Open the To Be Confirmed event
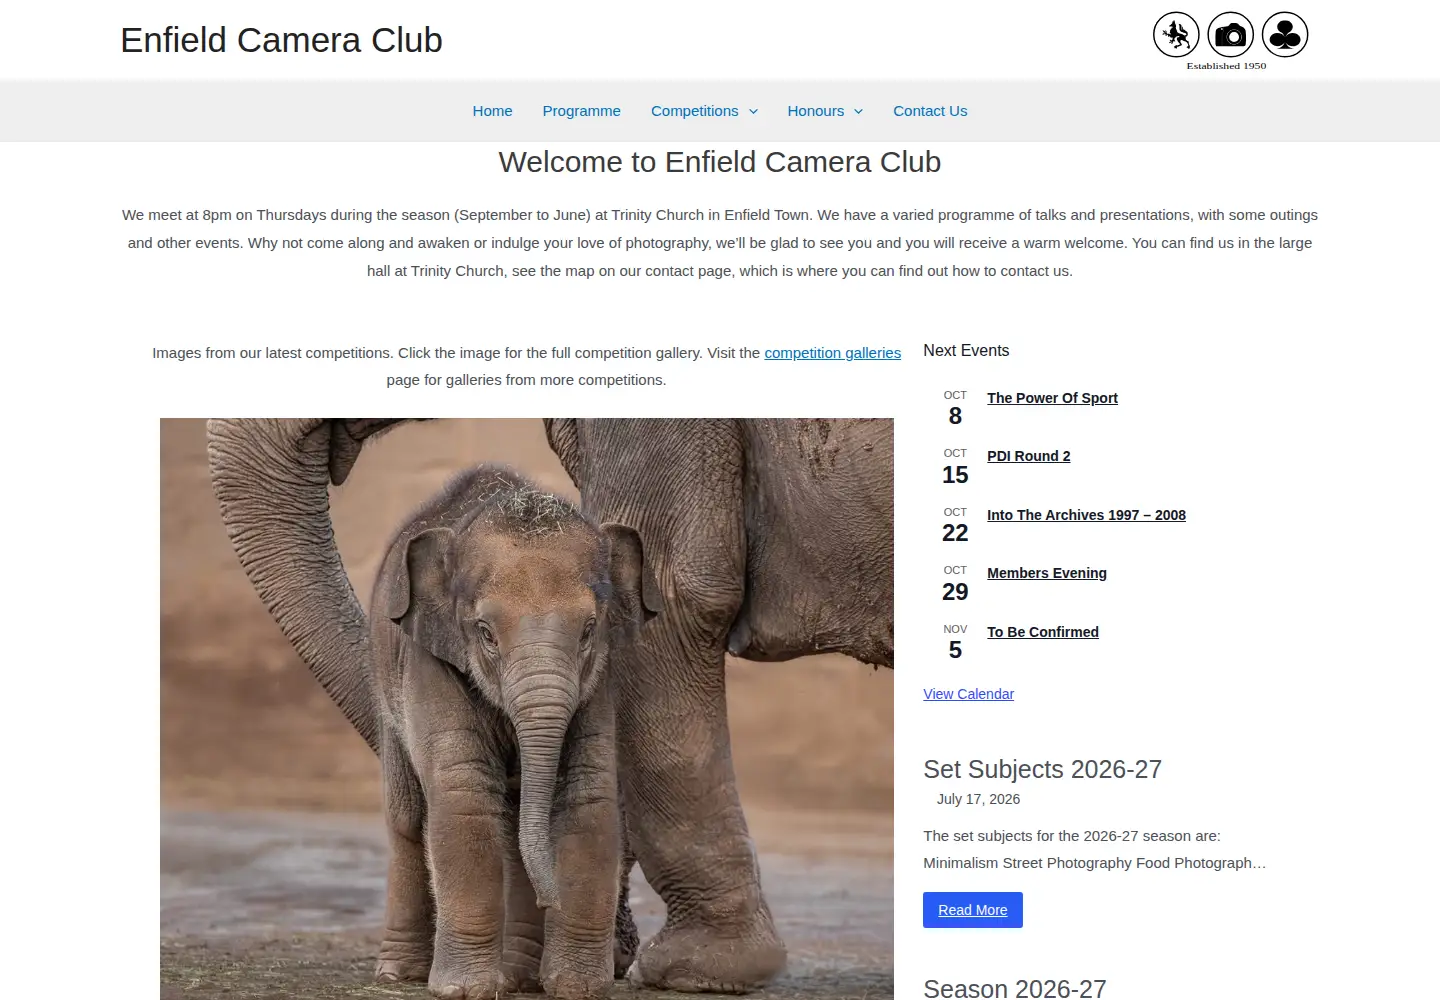 (x=1043, y=632)
